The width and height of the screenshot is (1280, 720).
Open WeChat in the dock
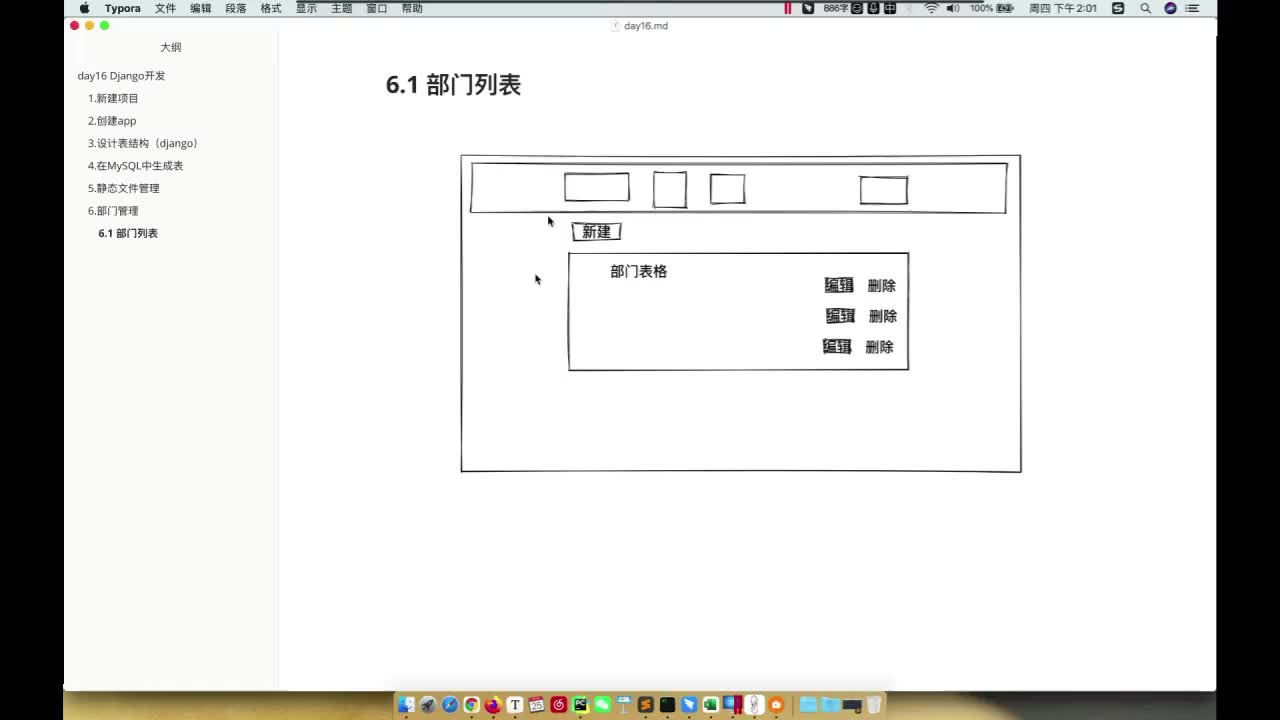tap(602, 705)
